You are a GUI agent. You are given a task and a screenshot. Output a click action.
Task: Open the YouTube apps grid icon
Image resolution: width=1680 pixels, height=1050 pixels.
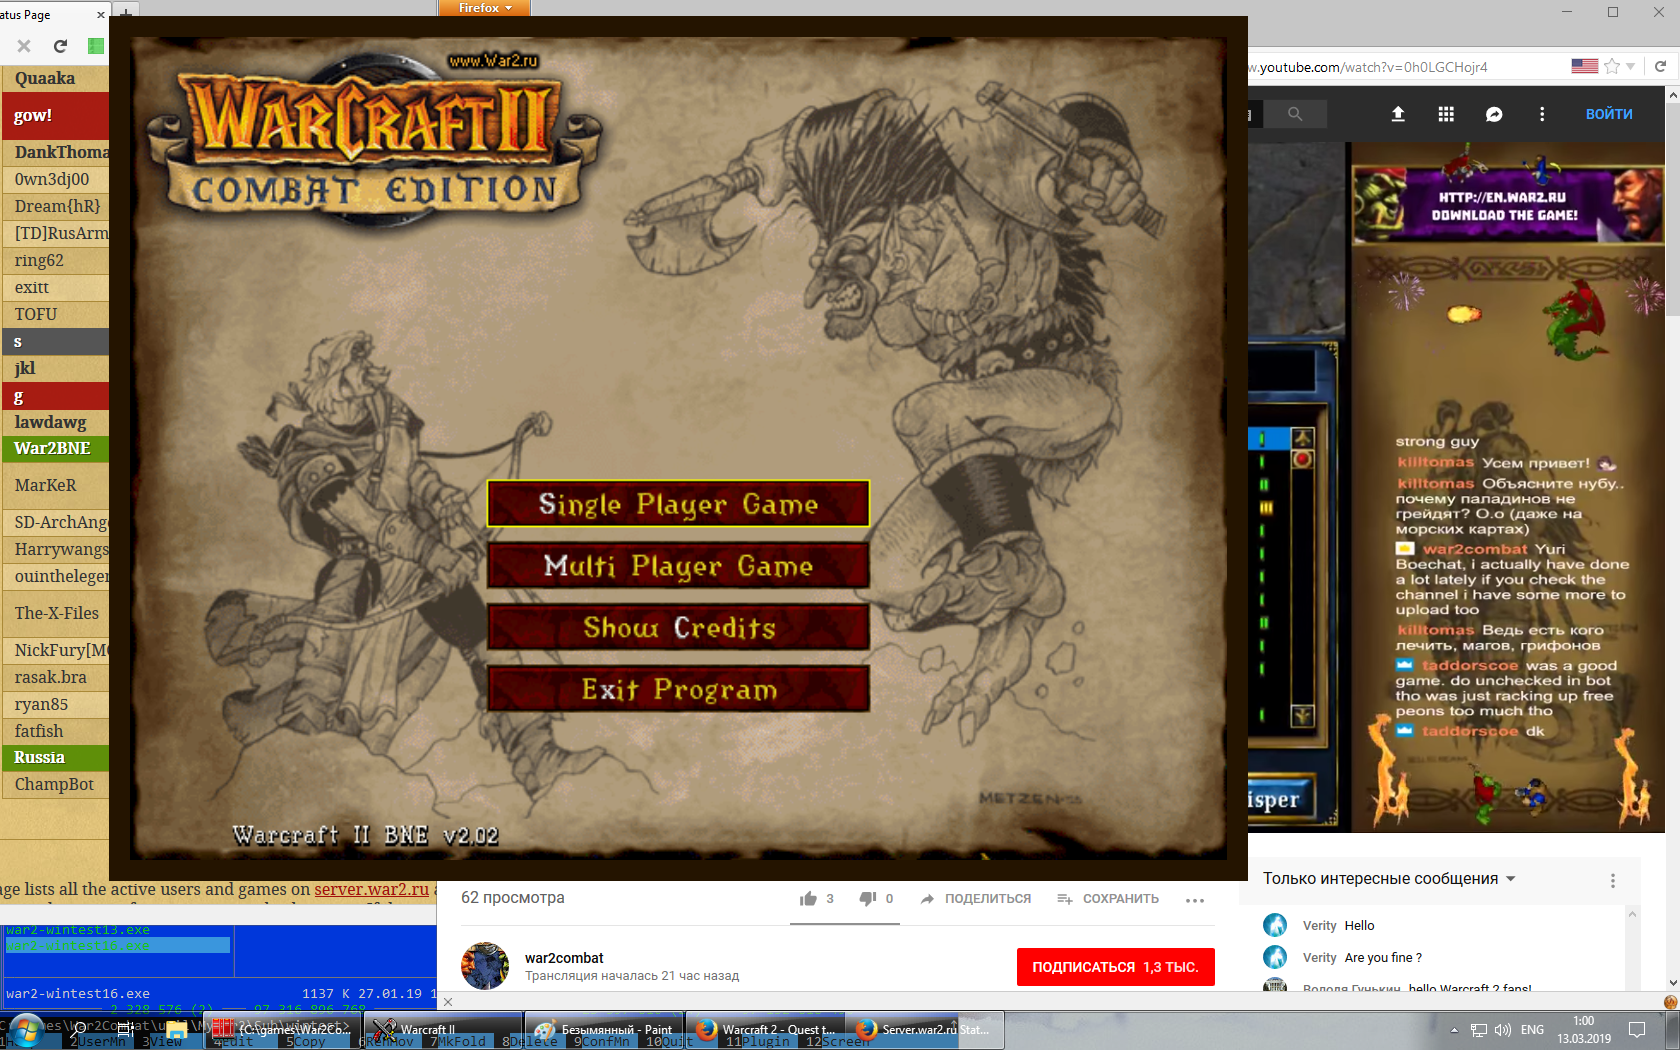[x=1446, y=114]
